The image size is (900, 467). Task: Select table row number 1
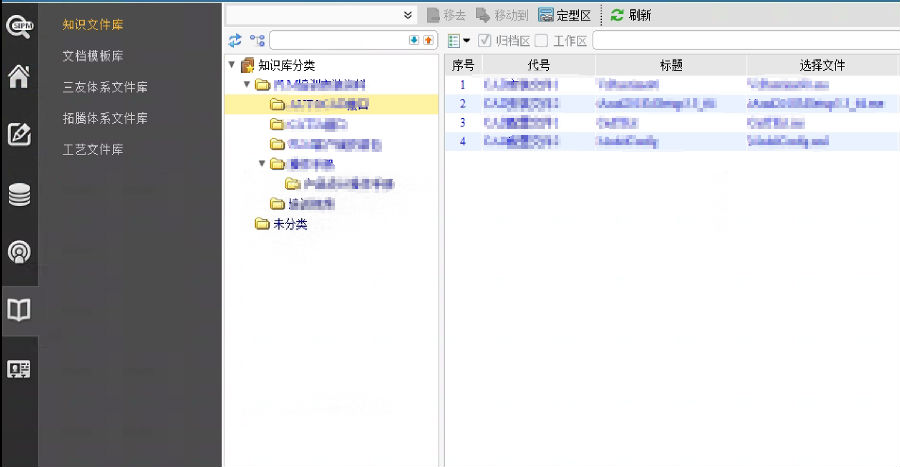pyautogui.click(x=672, y=85)
